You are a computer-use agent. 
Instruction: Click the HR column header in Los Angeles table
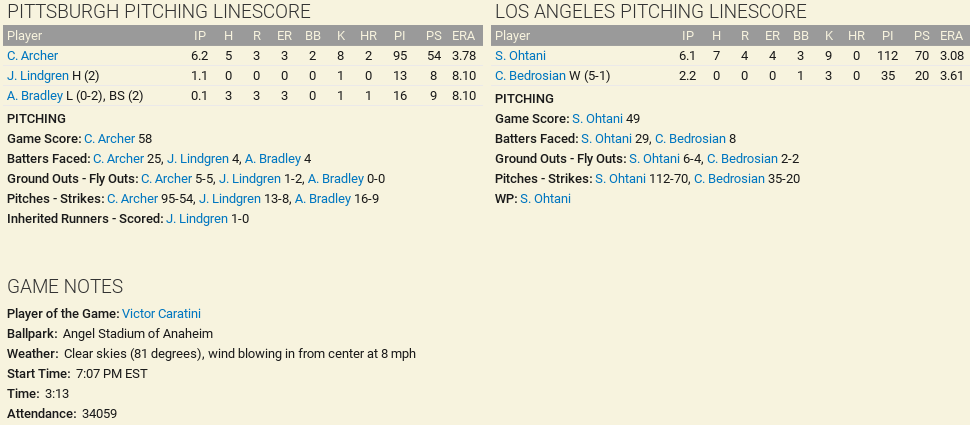point(856,35)
